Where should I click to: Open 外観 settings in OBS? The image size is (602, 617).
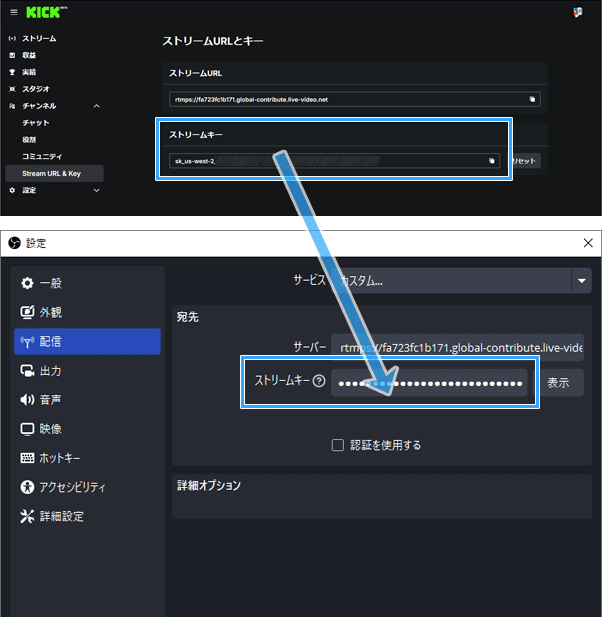point(87,312)
